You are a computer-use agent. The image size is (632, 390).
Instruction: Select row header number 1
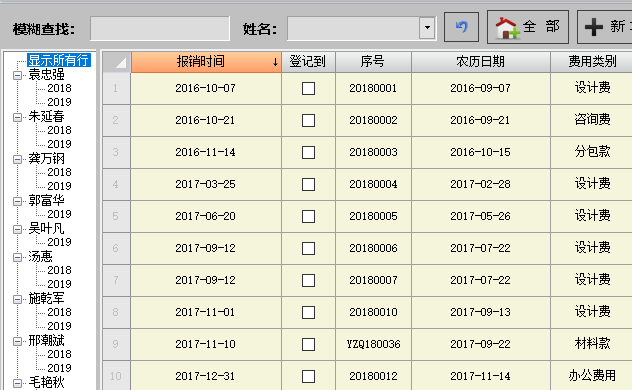tap(116, 88)
